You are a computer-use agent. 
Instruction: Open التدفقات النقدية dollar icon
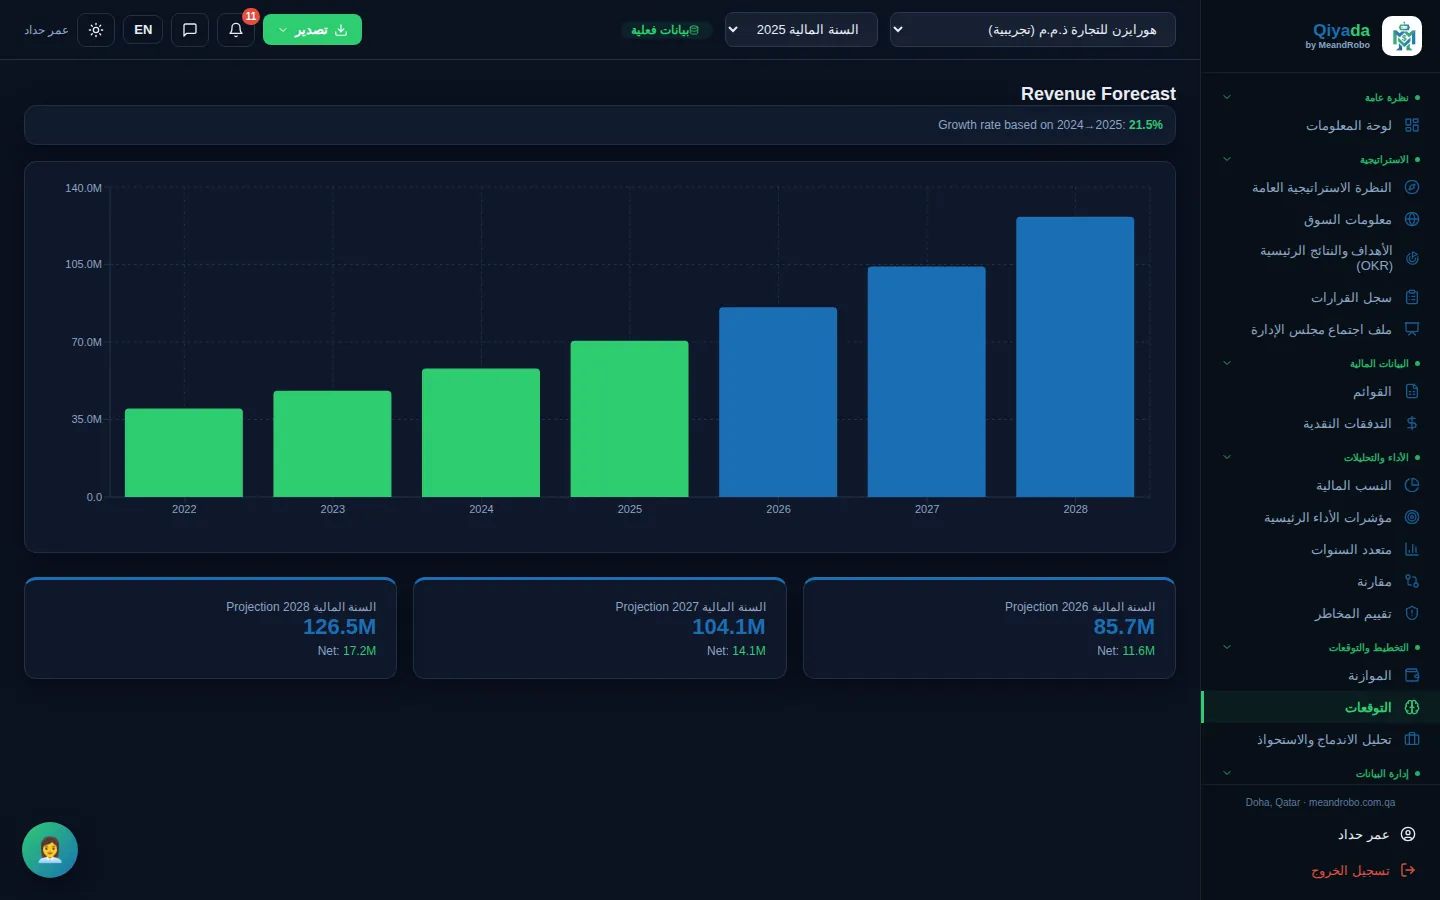[1412, 423]
